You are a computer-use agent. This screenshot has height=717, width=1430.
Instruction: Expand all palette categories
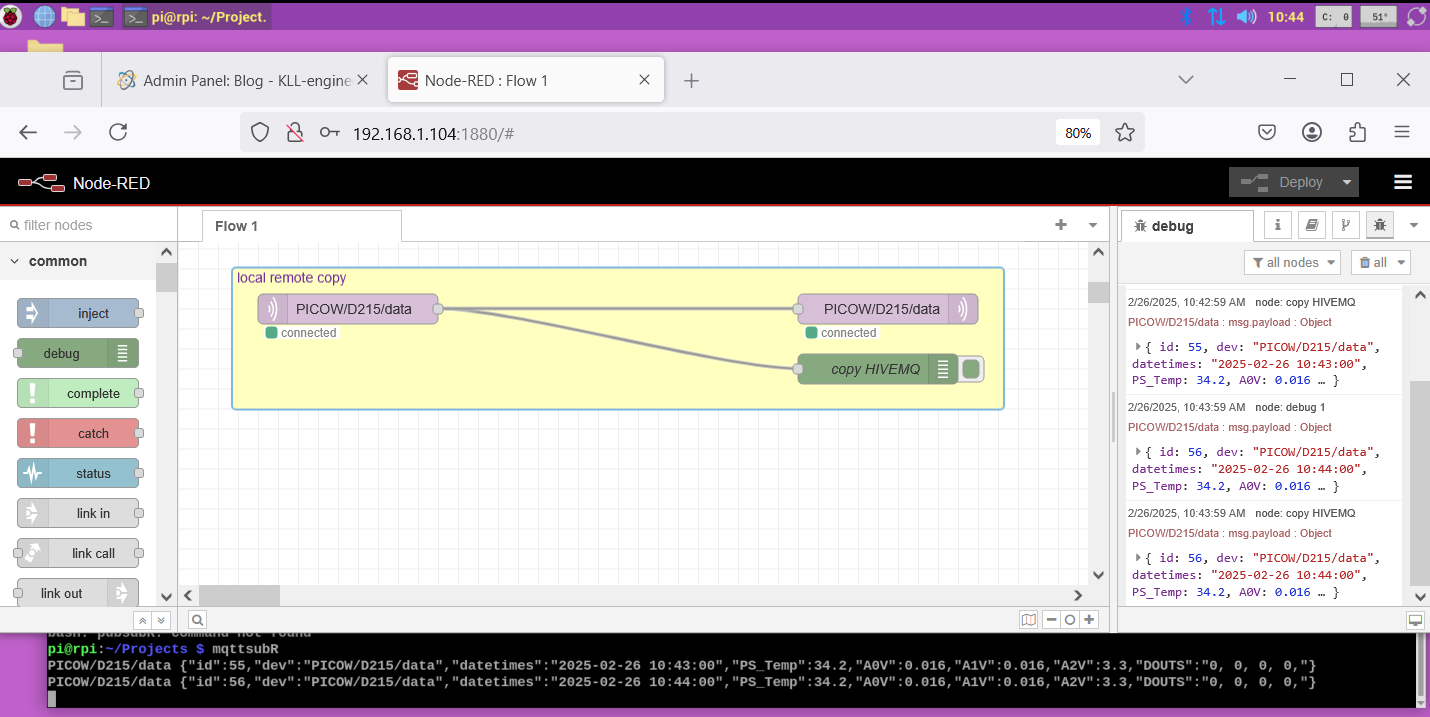161,620
